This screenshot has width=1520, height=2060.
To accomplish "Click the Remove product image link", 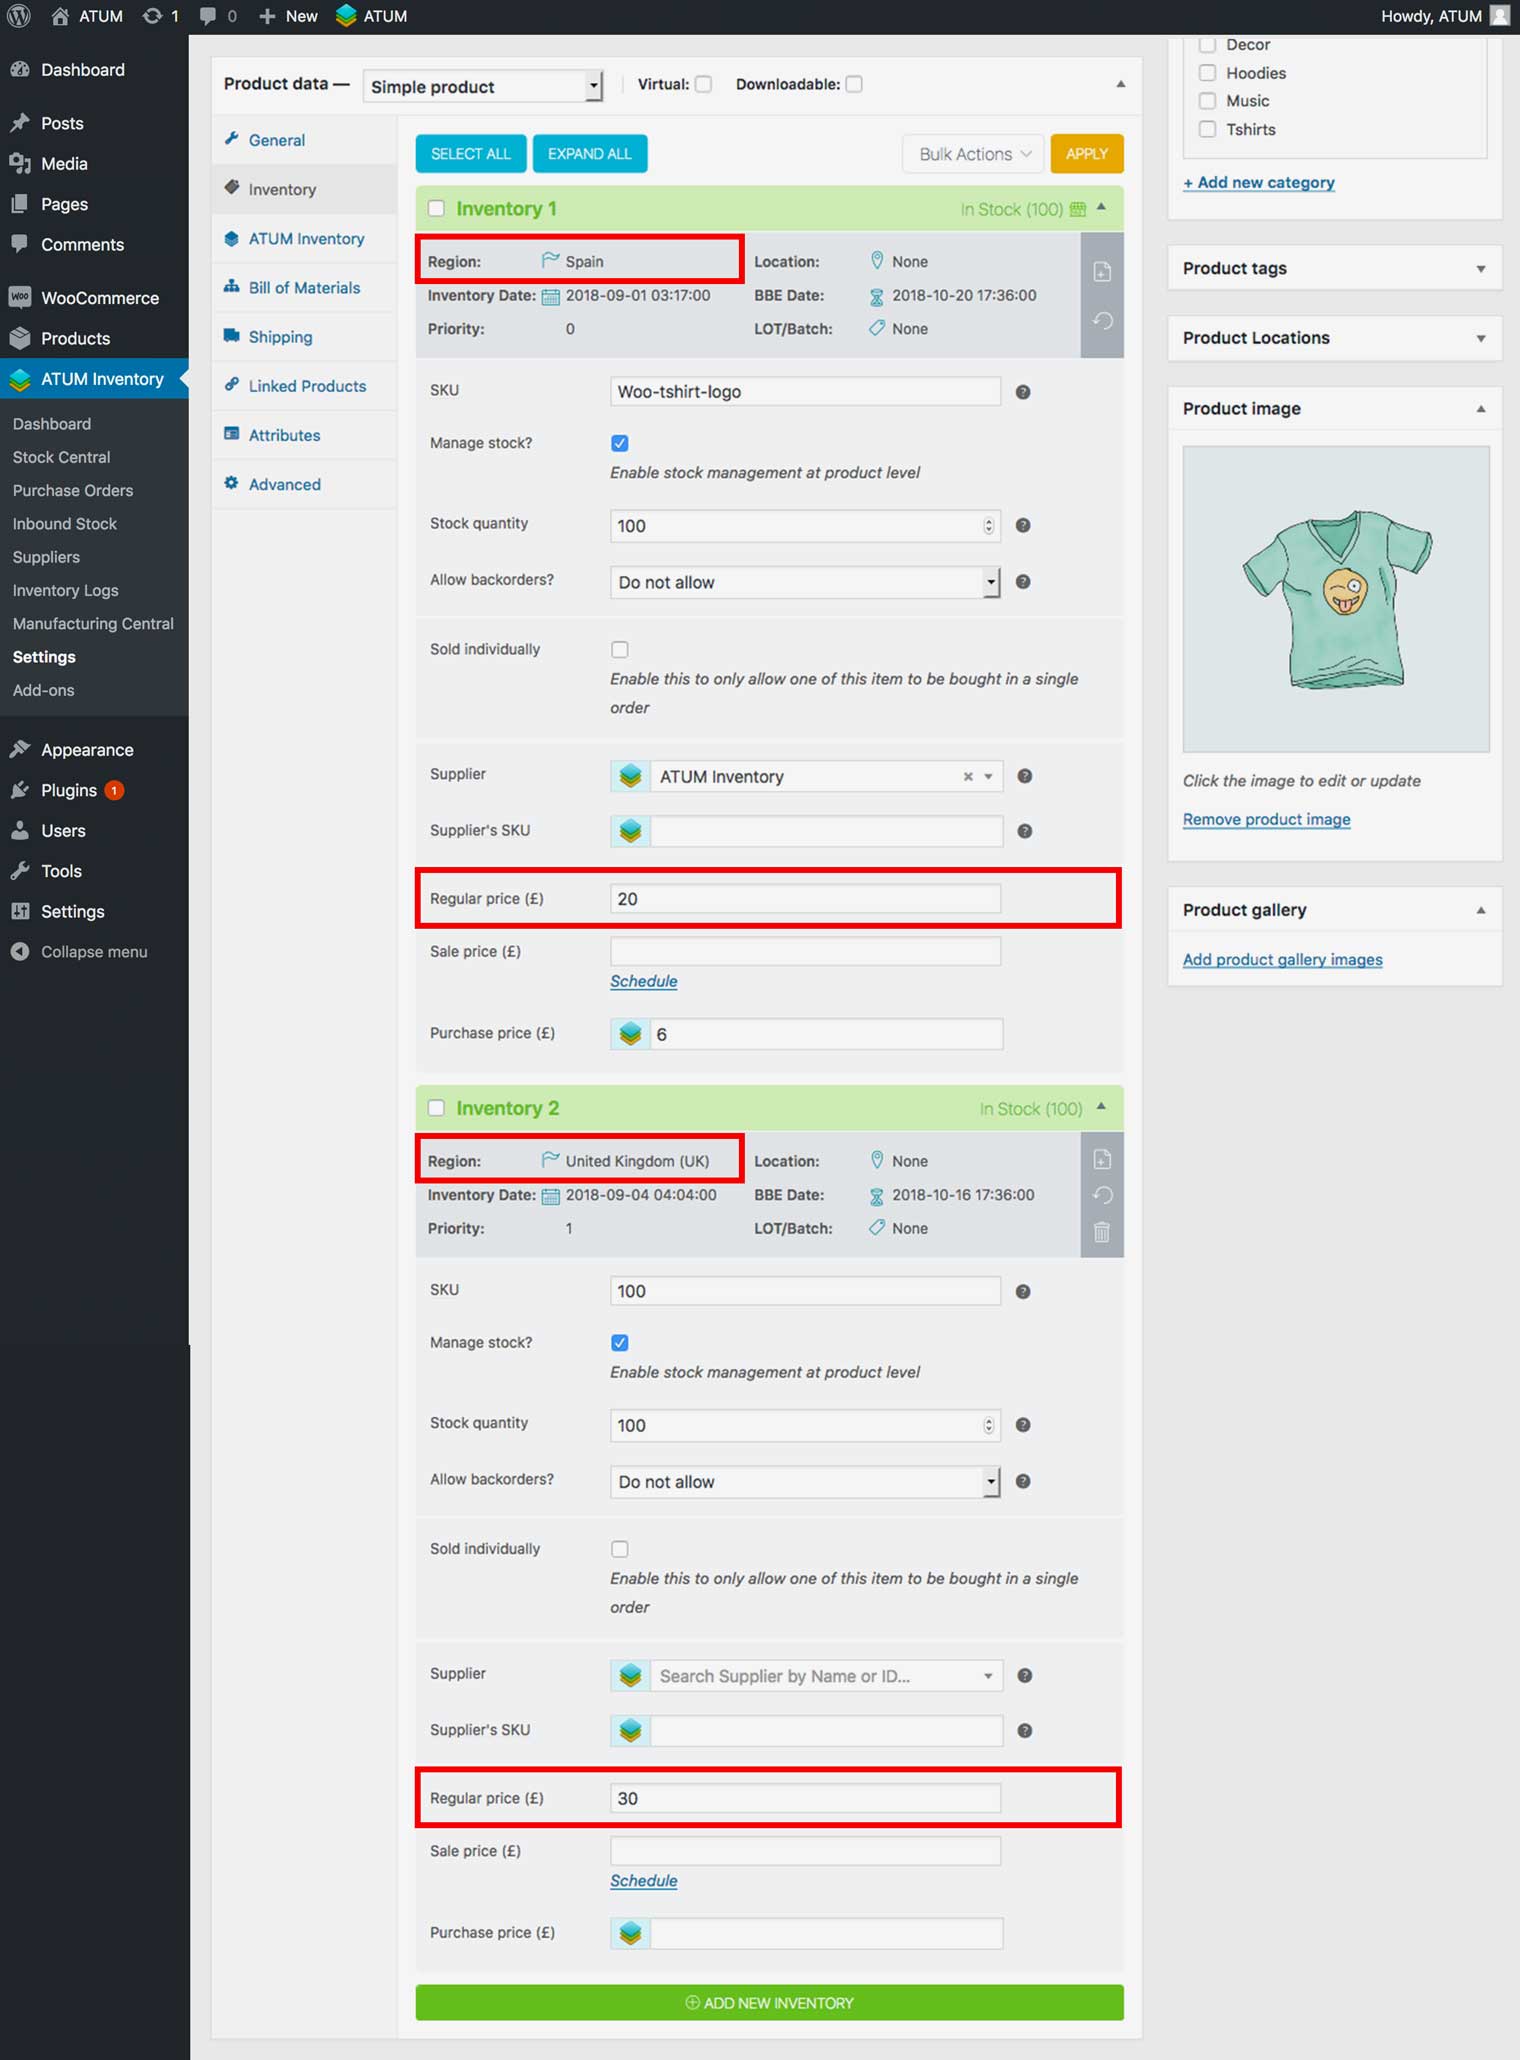I will tap(1266, 819).
